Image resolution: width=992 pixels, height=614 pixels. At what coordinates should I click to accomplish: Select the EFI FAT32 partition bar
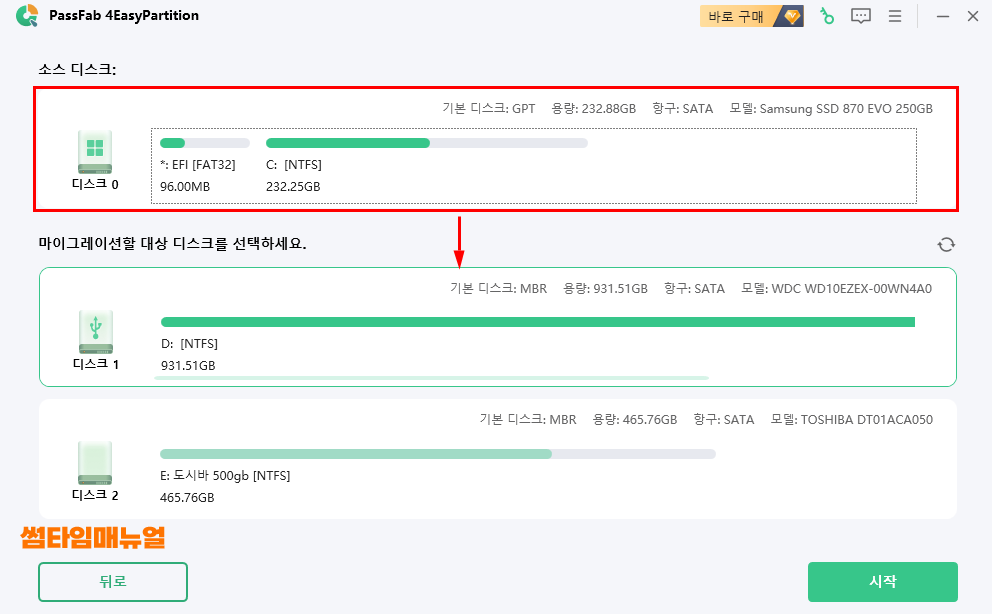click(x=205, y=143)
